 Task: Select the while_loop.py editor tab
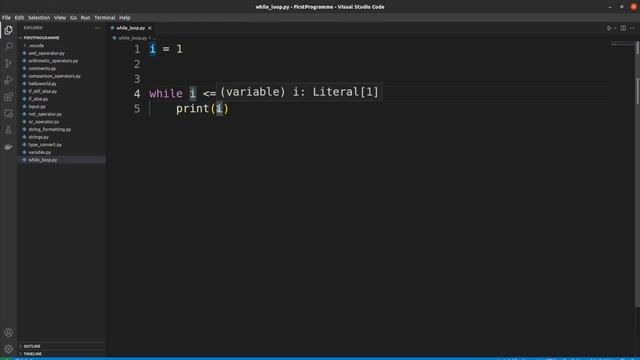[x=131, y=28]
